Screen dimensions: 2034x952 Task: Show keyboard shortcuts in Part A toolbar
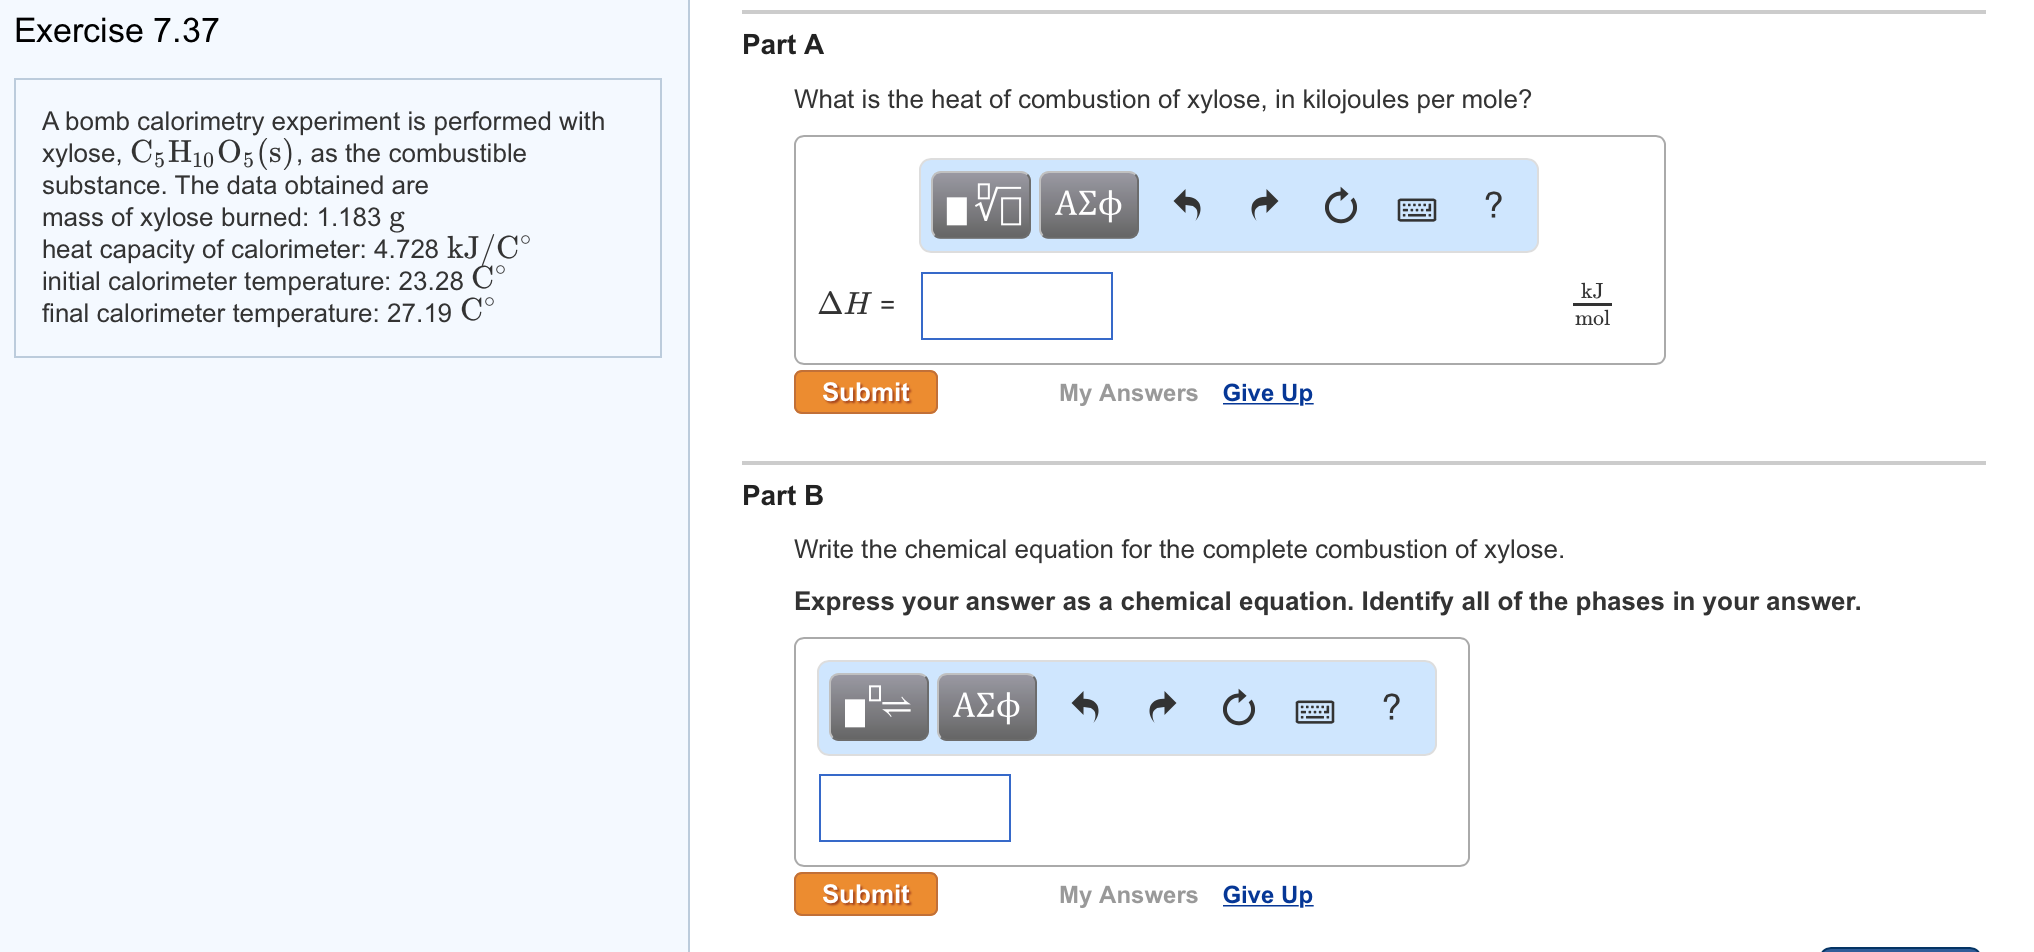(x=1416, y=209)
